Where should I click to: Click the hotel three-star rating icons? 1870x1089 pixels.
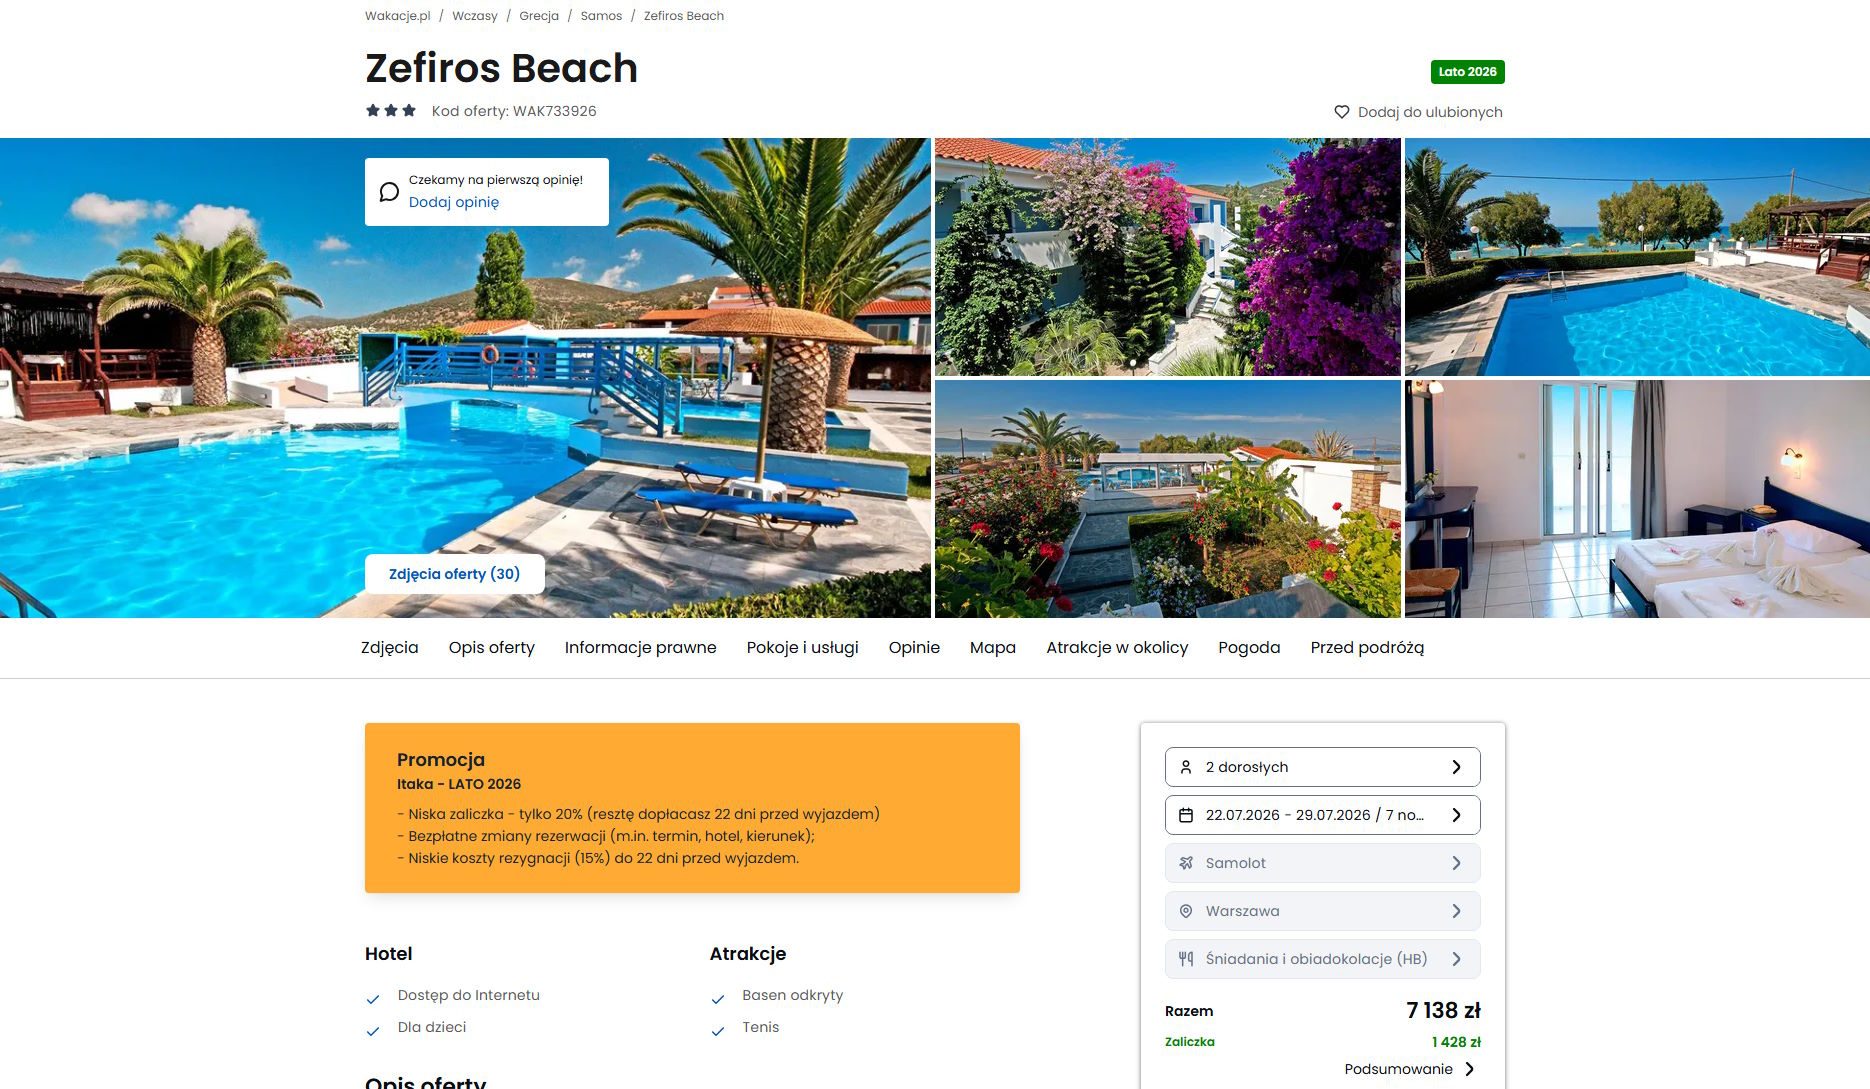(391, 111)
